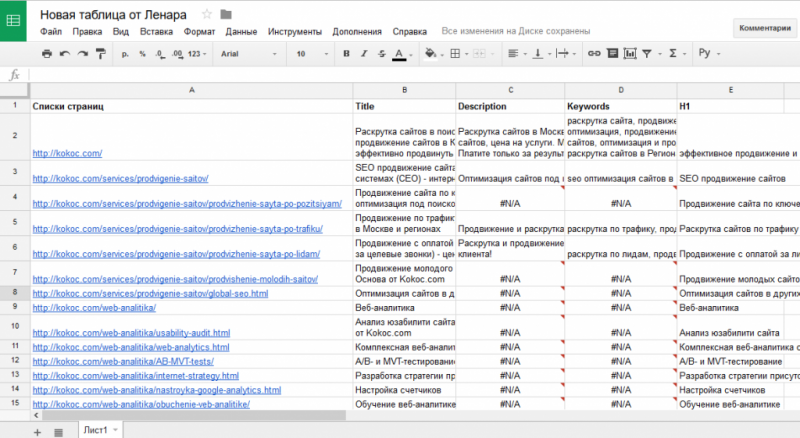This screenshot has width=800, height=438.
Task: Expand the 123 number format dropdown
Action: 197,54
